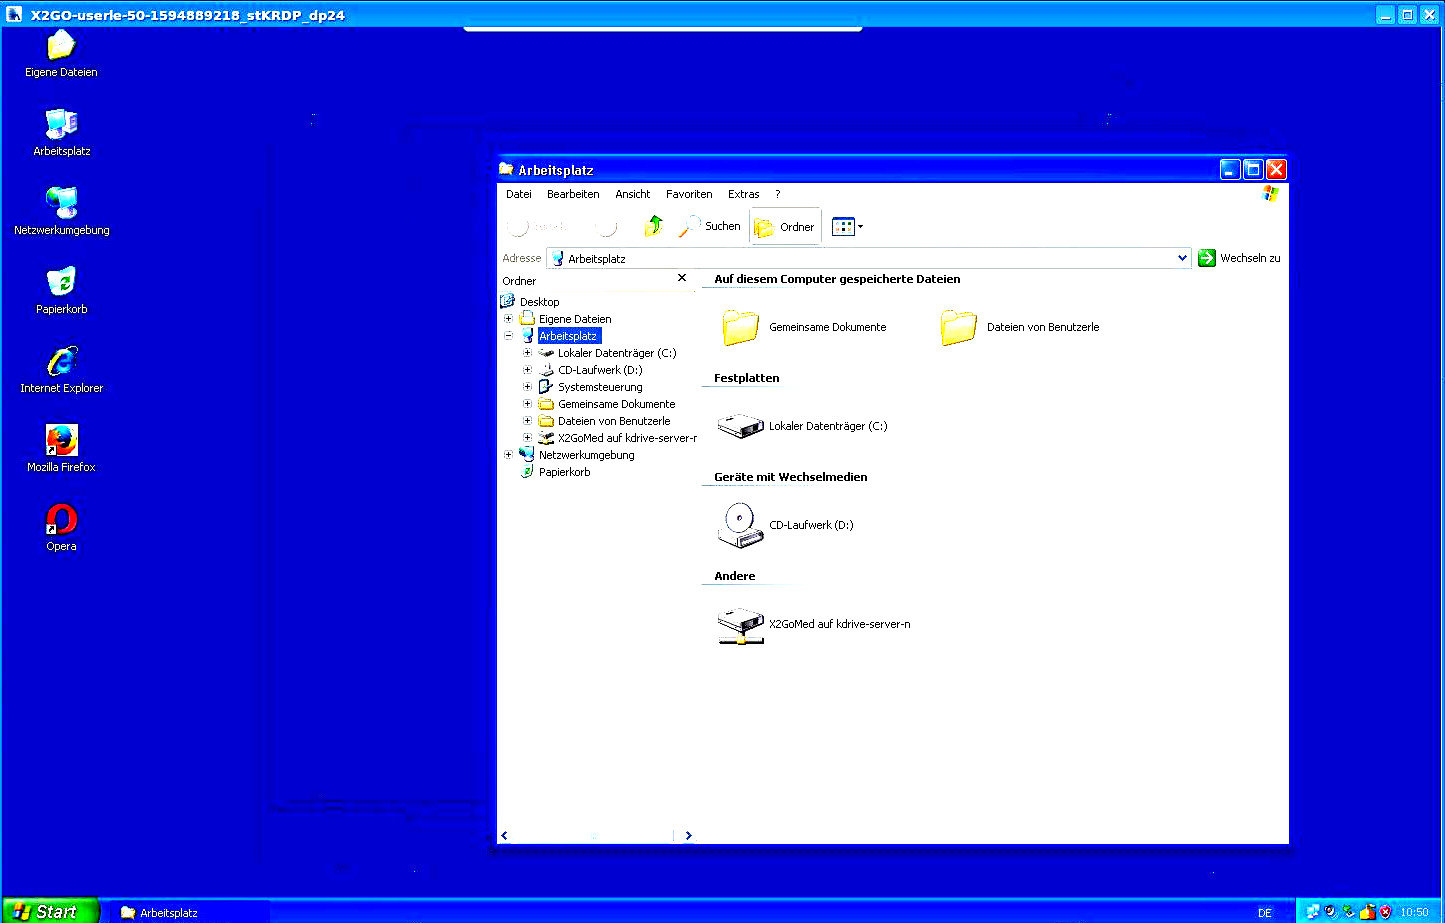Open the Adresse bar dropdown arrow
Image resolution: width=1445 pixels, height=923 pixels.
click(1182, 258)
